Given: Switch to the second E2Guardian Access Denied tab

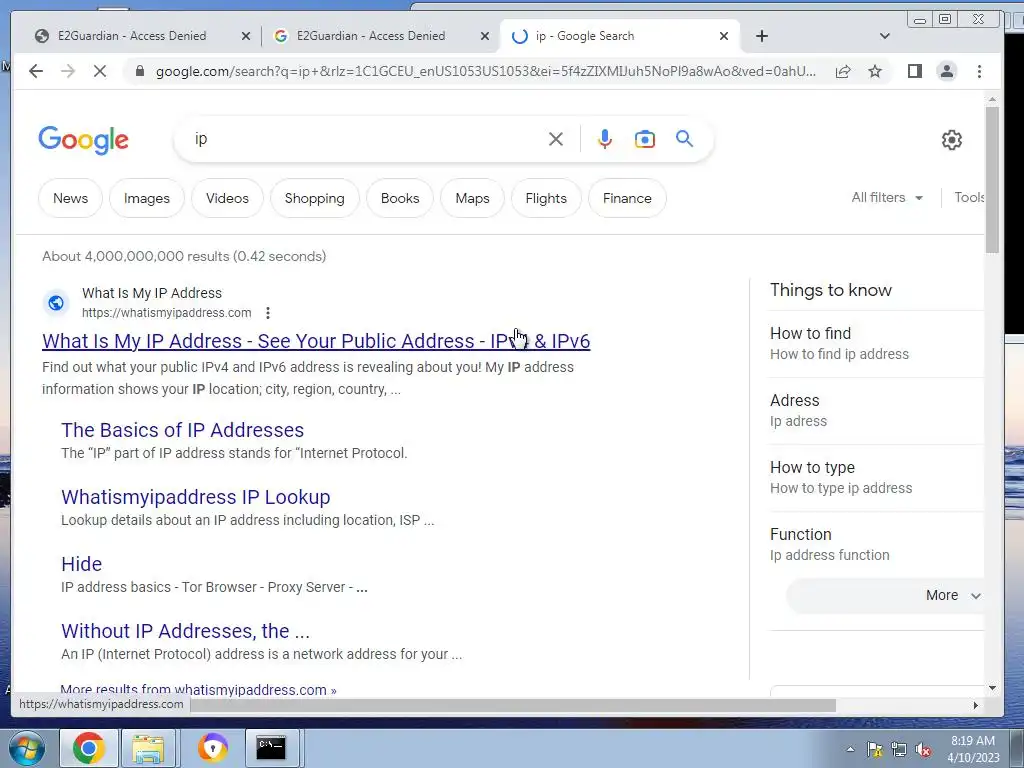Looking at the screenshot, I should pos(371,36).
